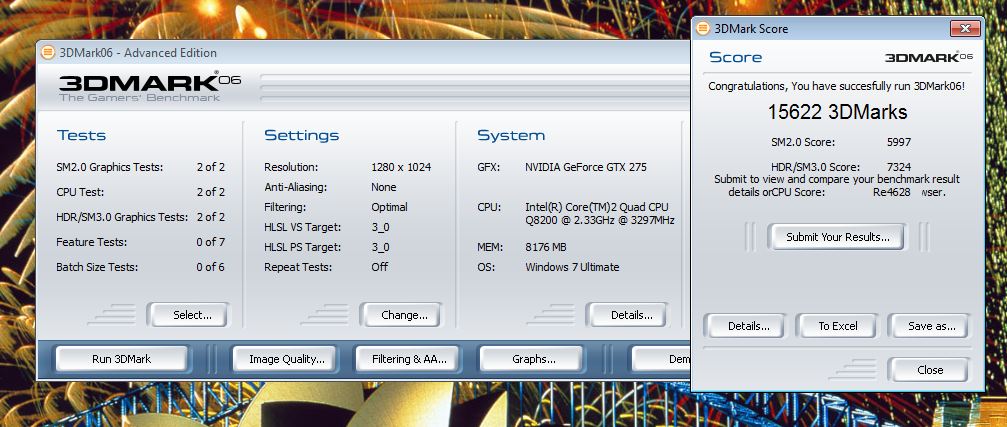Screen dimensions: 1007x427
Task: Click the Congratulations message text
Action: 836,86
